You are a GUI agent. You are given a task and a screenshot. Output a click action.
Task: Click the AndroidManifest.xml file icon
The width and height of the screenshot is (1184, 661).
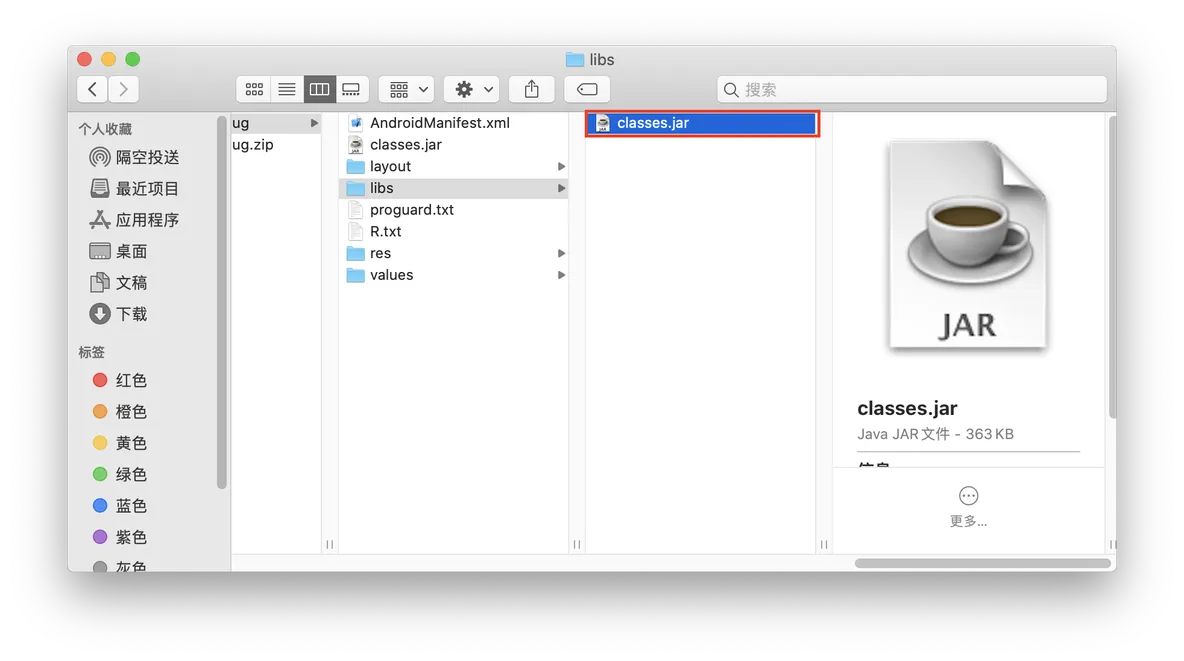pyautogui.click(x=356, y=122)
